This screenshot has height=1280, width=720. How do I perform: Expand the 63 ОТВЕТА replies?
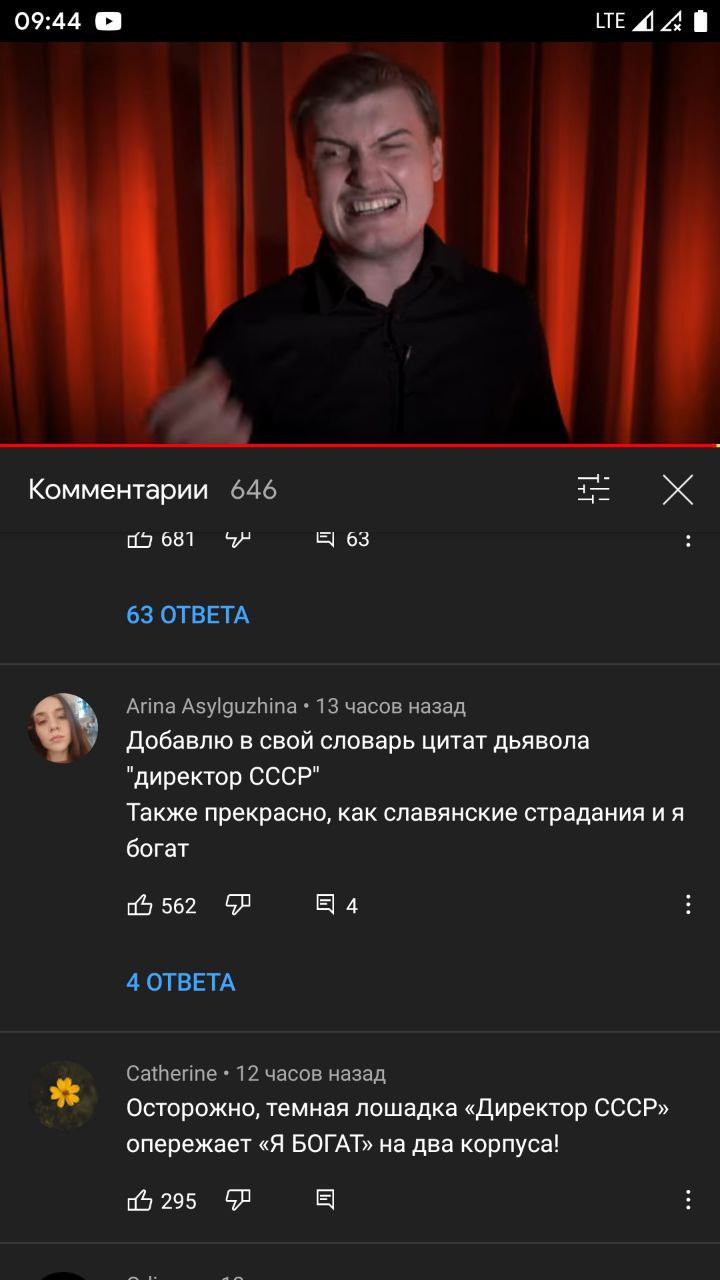point(188,615)
